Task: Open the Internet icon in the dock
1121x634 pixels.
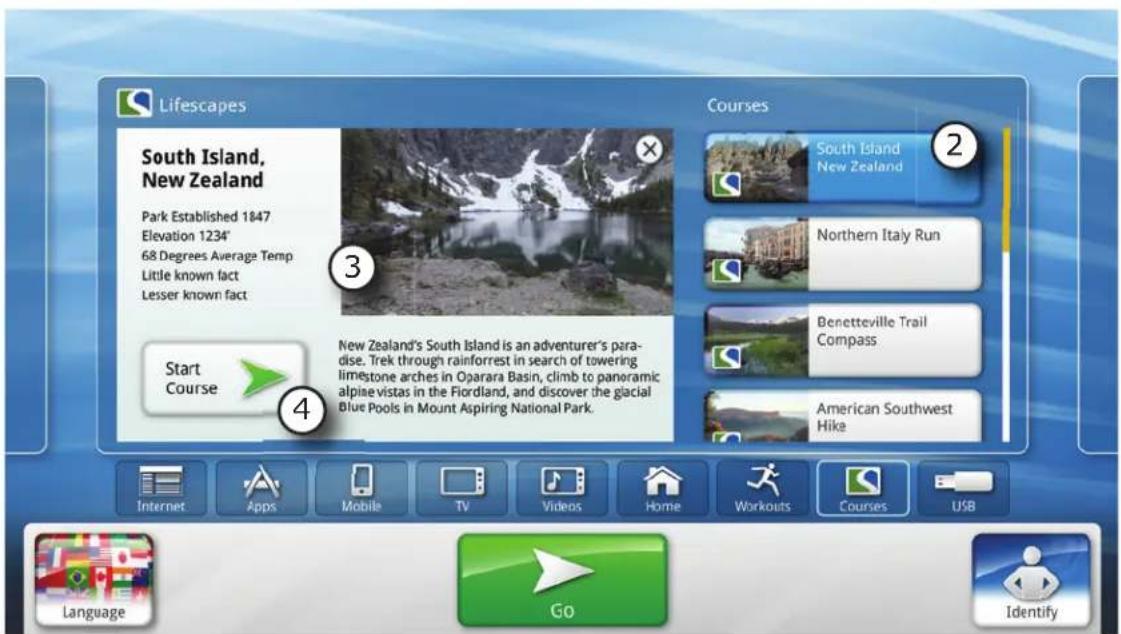Action: click(161, 489)
